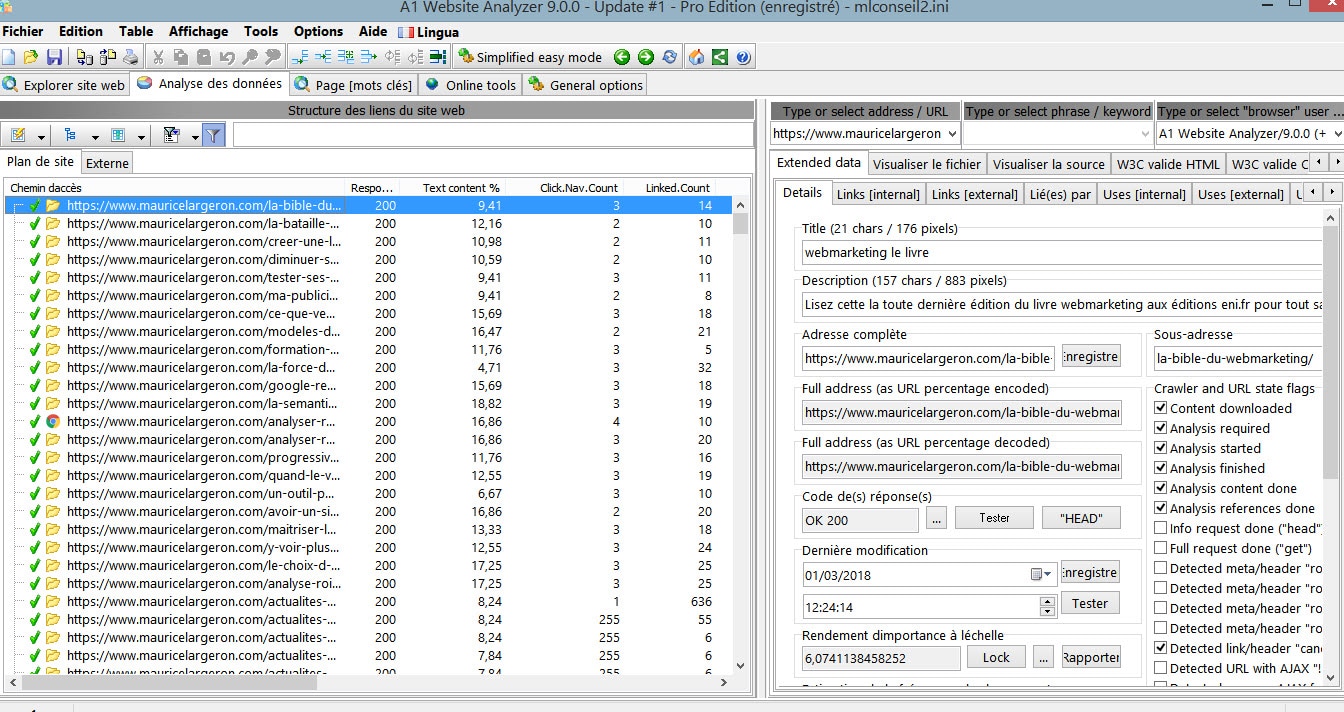Click the quick filter text input box
Image resolution: width=1344 pixels, height=712 pixels.
pos(492,135)
